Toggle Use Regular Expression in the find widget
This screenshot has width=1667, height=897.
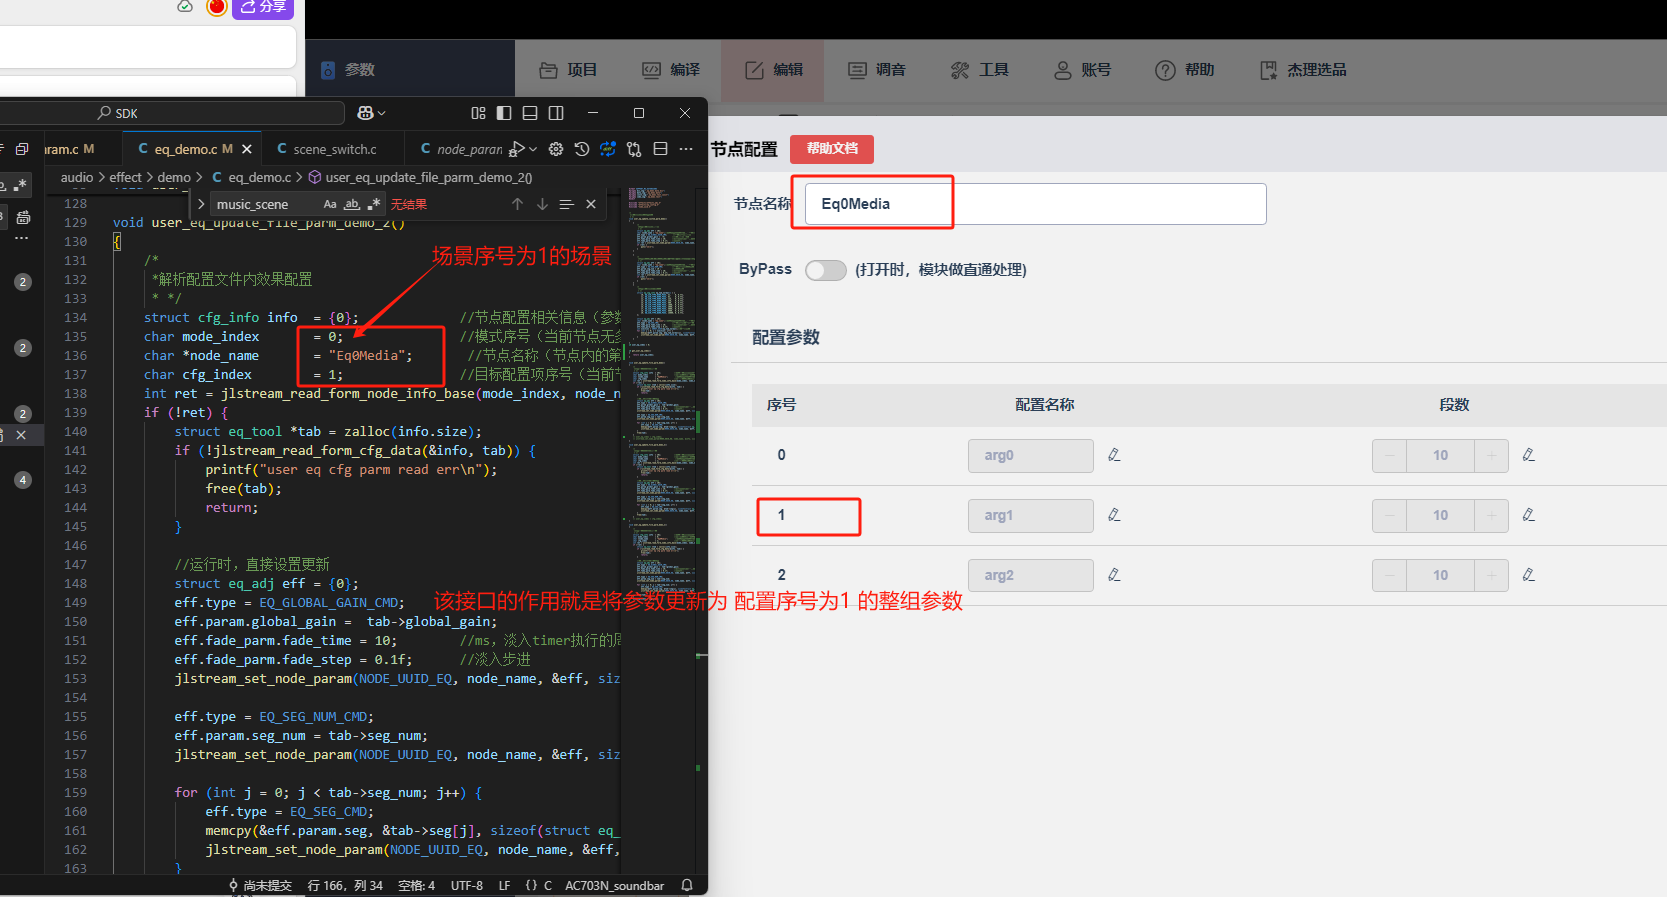click(374, 204)
